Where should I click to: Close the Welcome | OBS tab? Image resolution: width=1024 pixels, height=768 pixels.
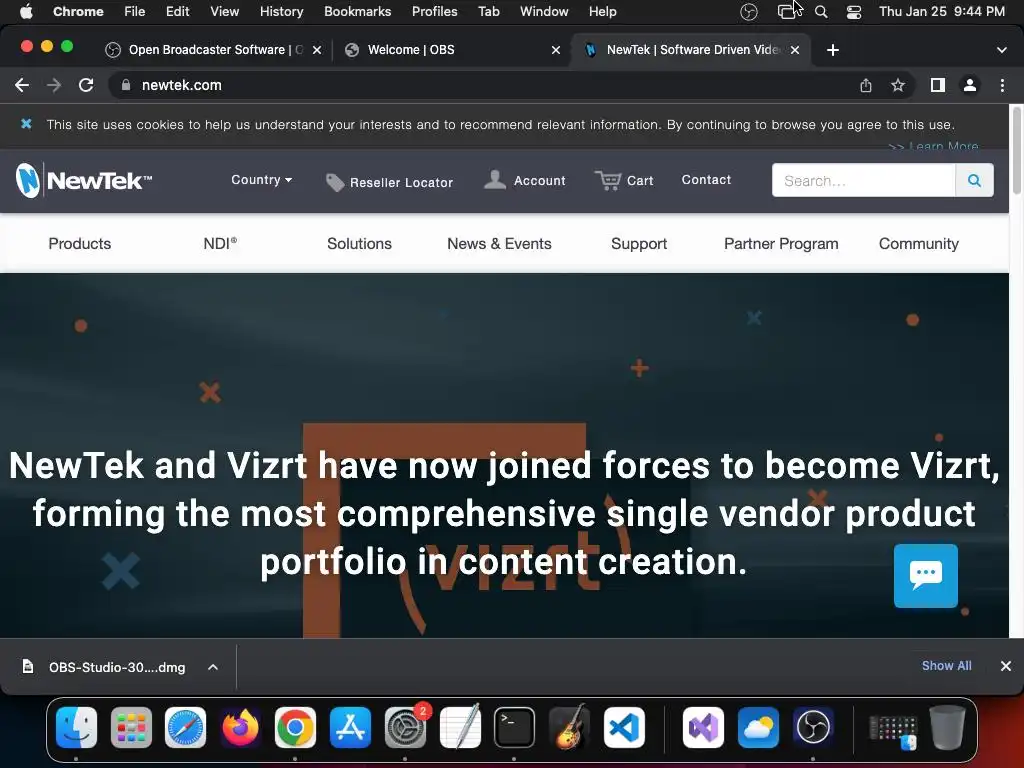556,50
